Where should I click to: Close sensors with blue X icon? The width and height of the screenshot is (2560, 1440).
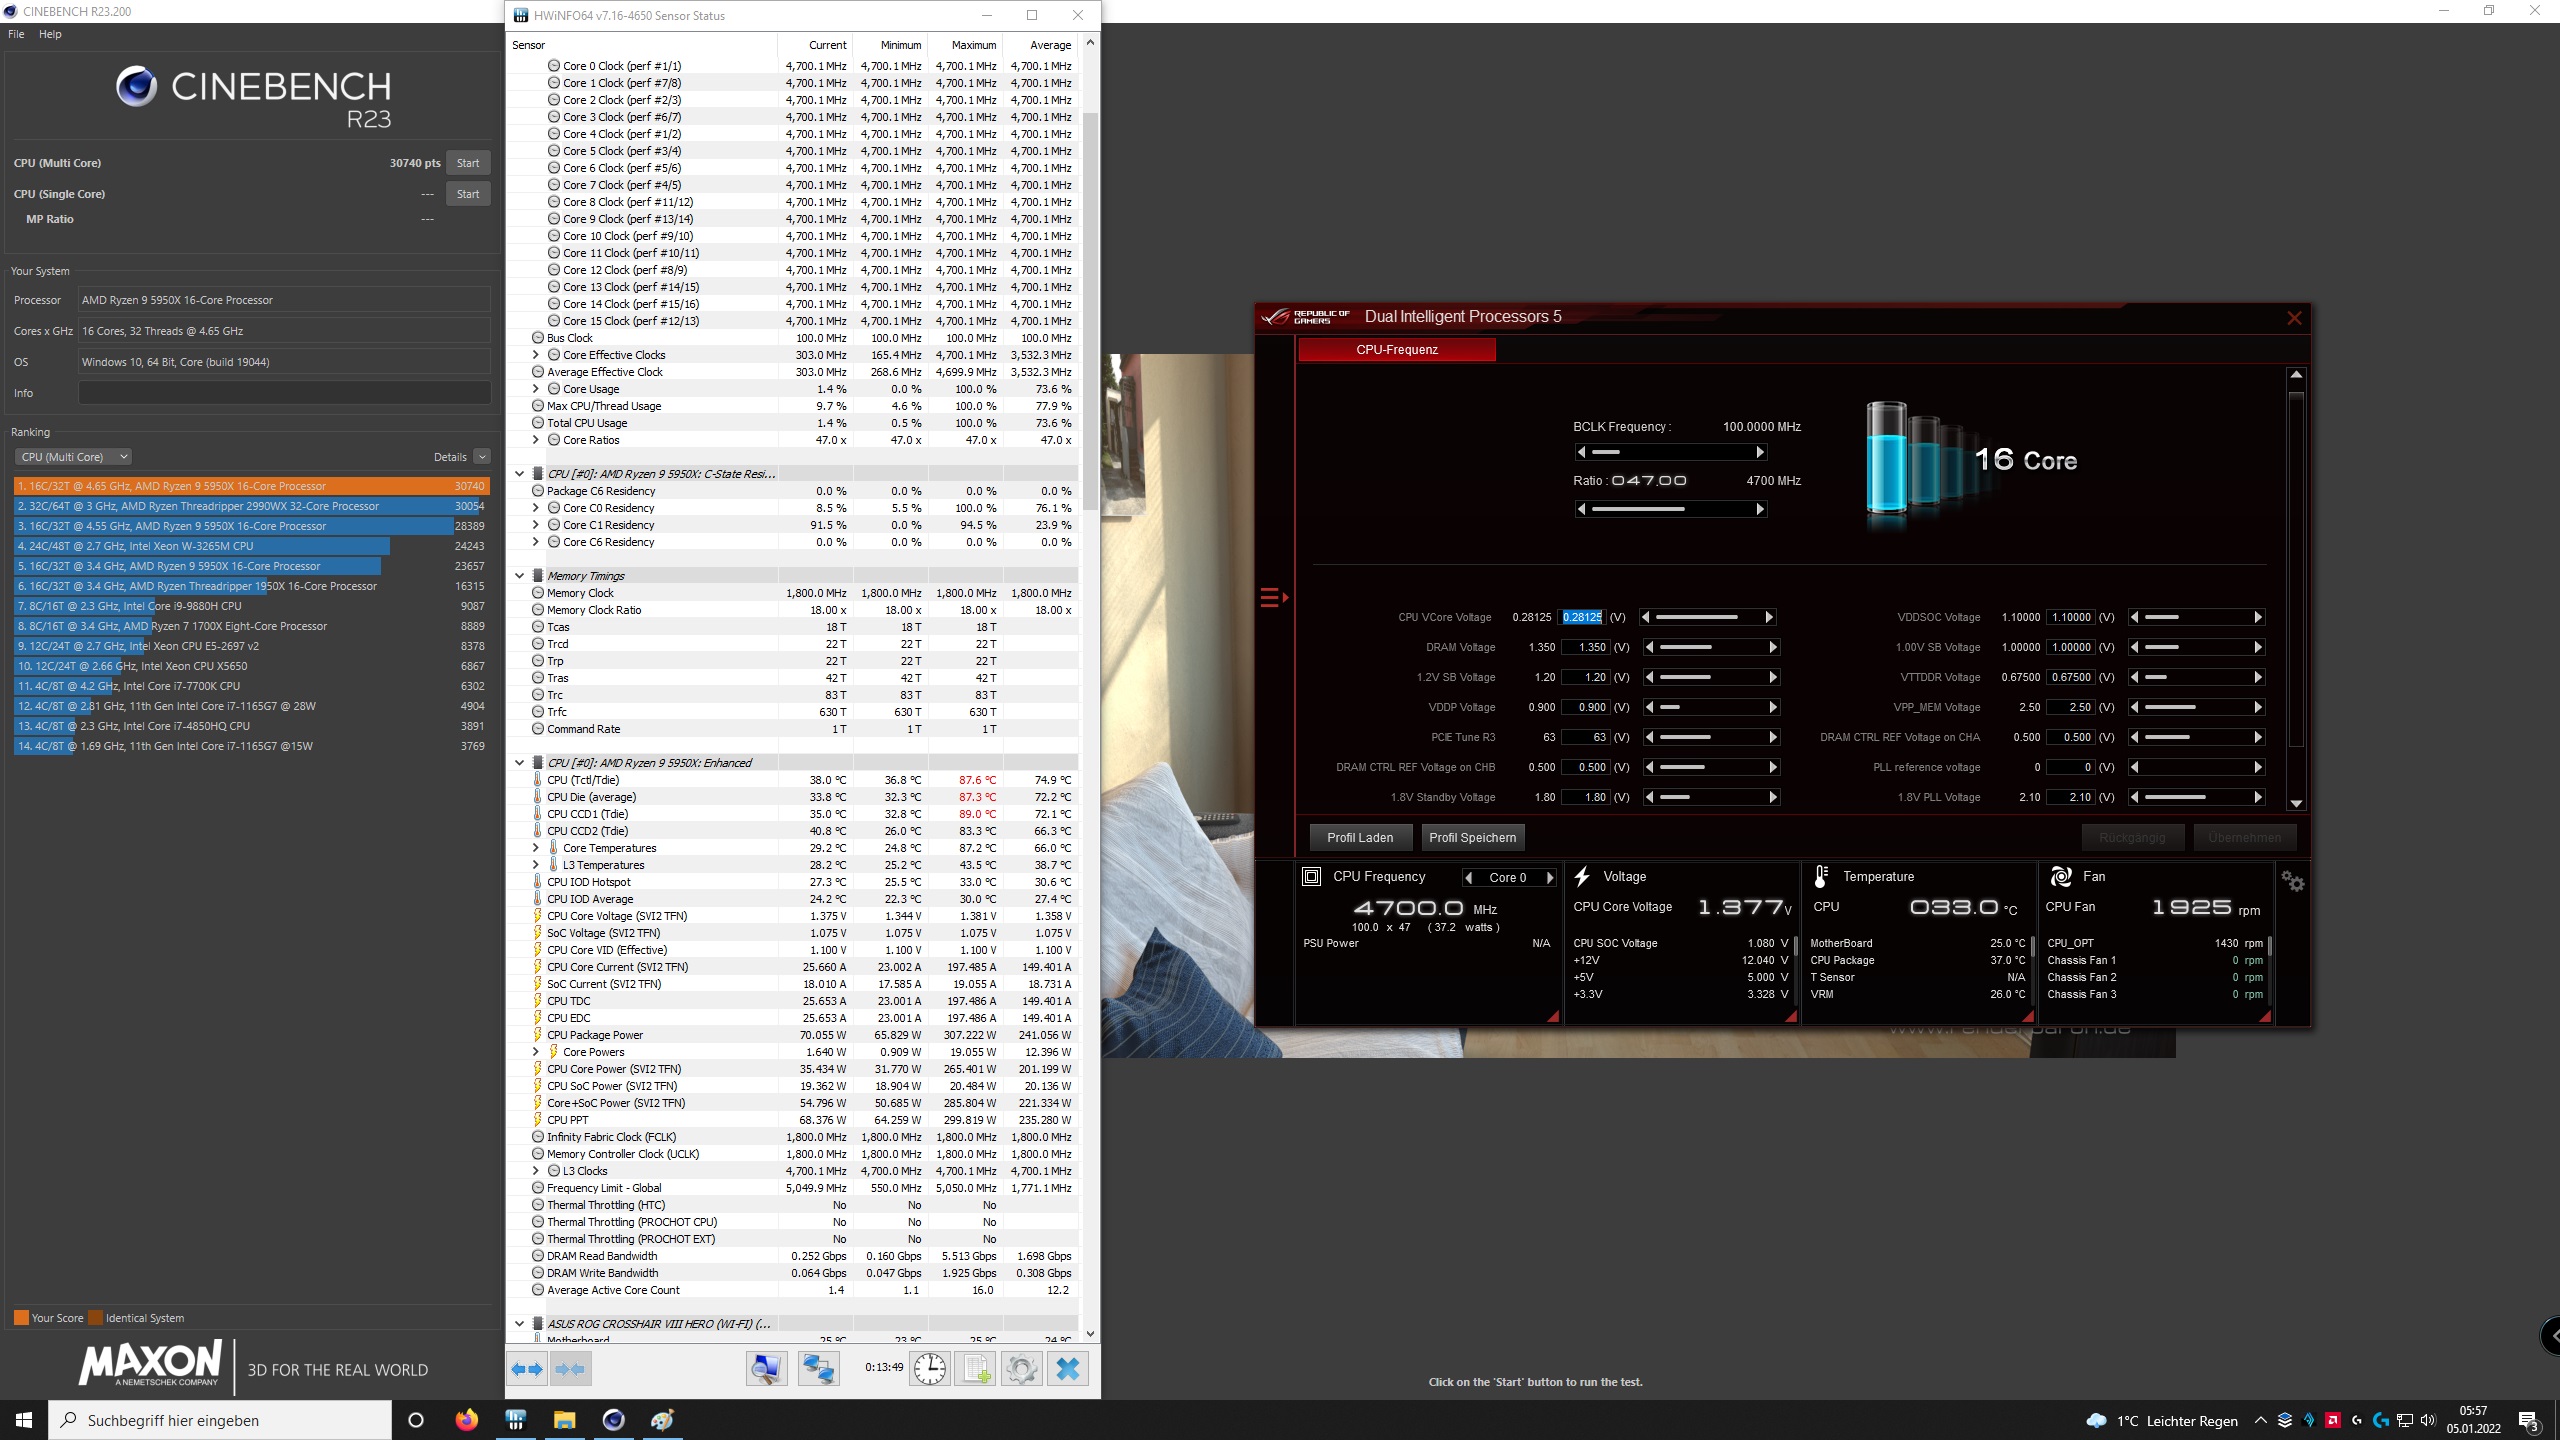(1067, 1369)
